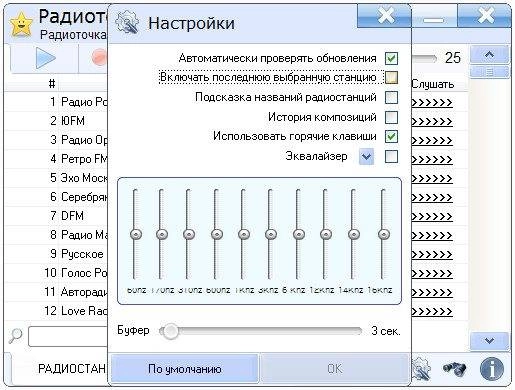Enable the Эквалайзер checkbox
The image size is (515, 390).
(391, 156)
